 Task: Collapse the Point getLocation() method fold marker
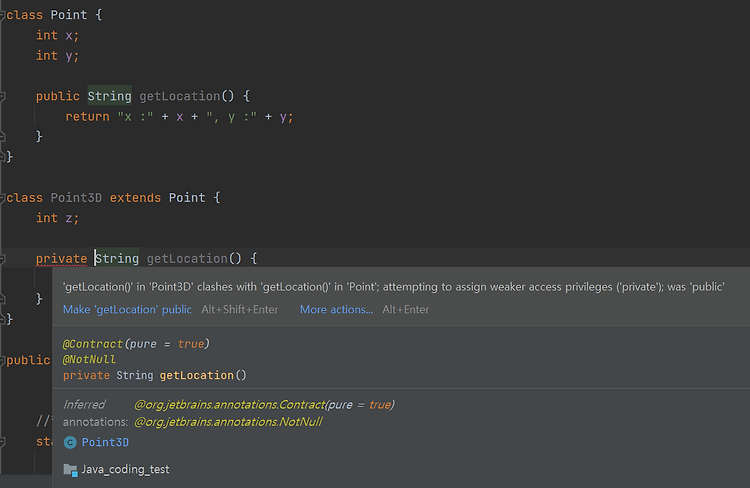pyautogui.click(x=2, y=96)
